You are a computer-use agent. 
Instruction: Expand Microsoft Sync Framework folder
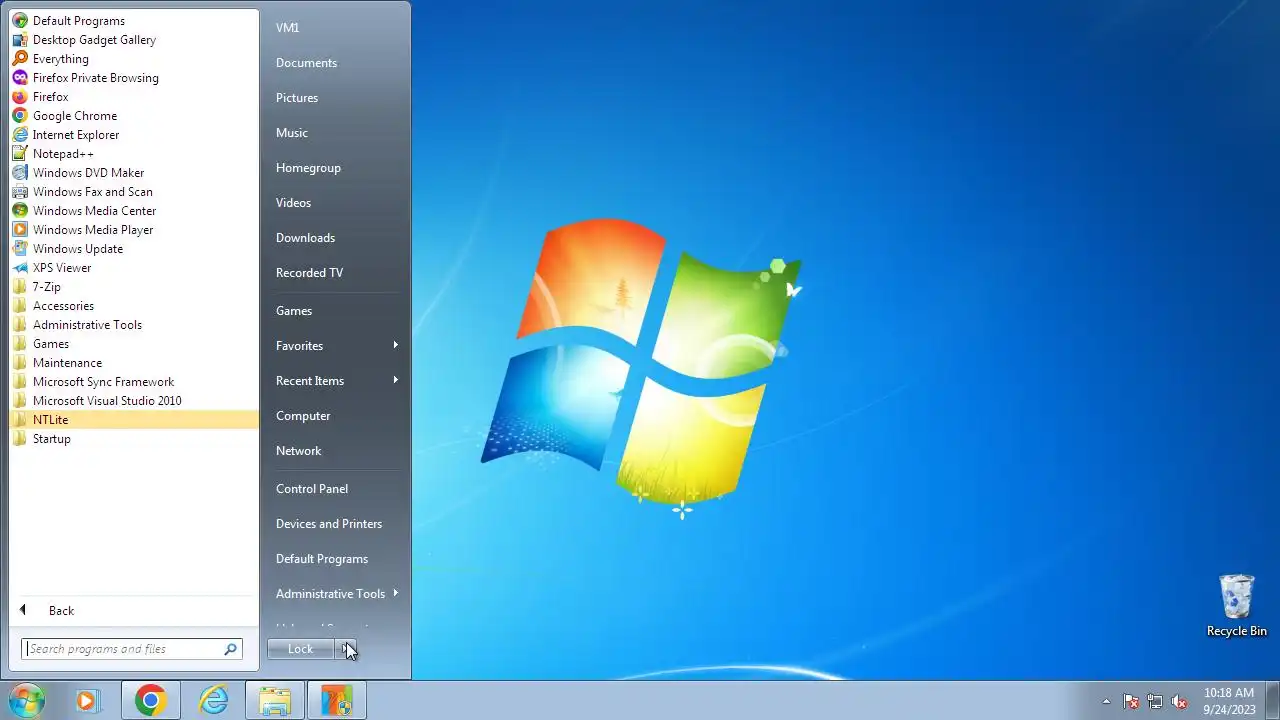pos(134,382)
